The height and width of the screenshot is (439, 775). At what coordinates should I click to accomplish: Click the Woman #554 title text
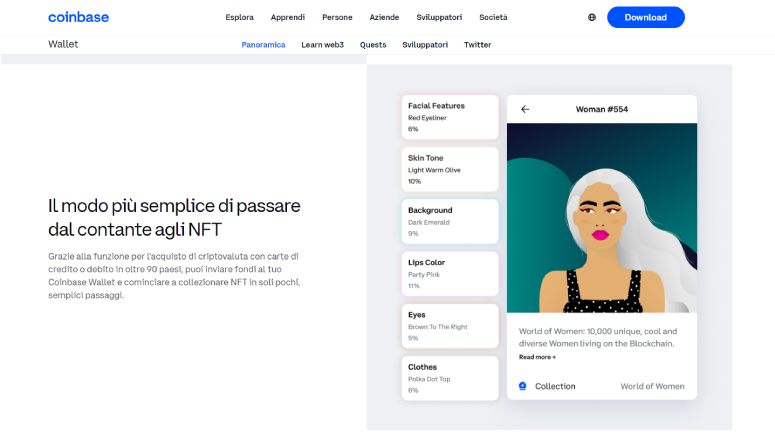[602, 109]
